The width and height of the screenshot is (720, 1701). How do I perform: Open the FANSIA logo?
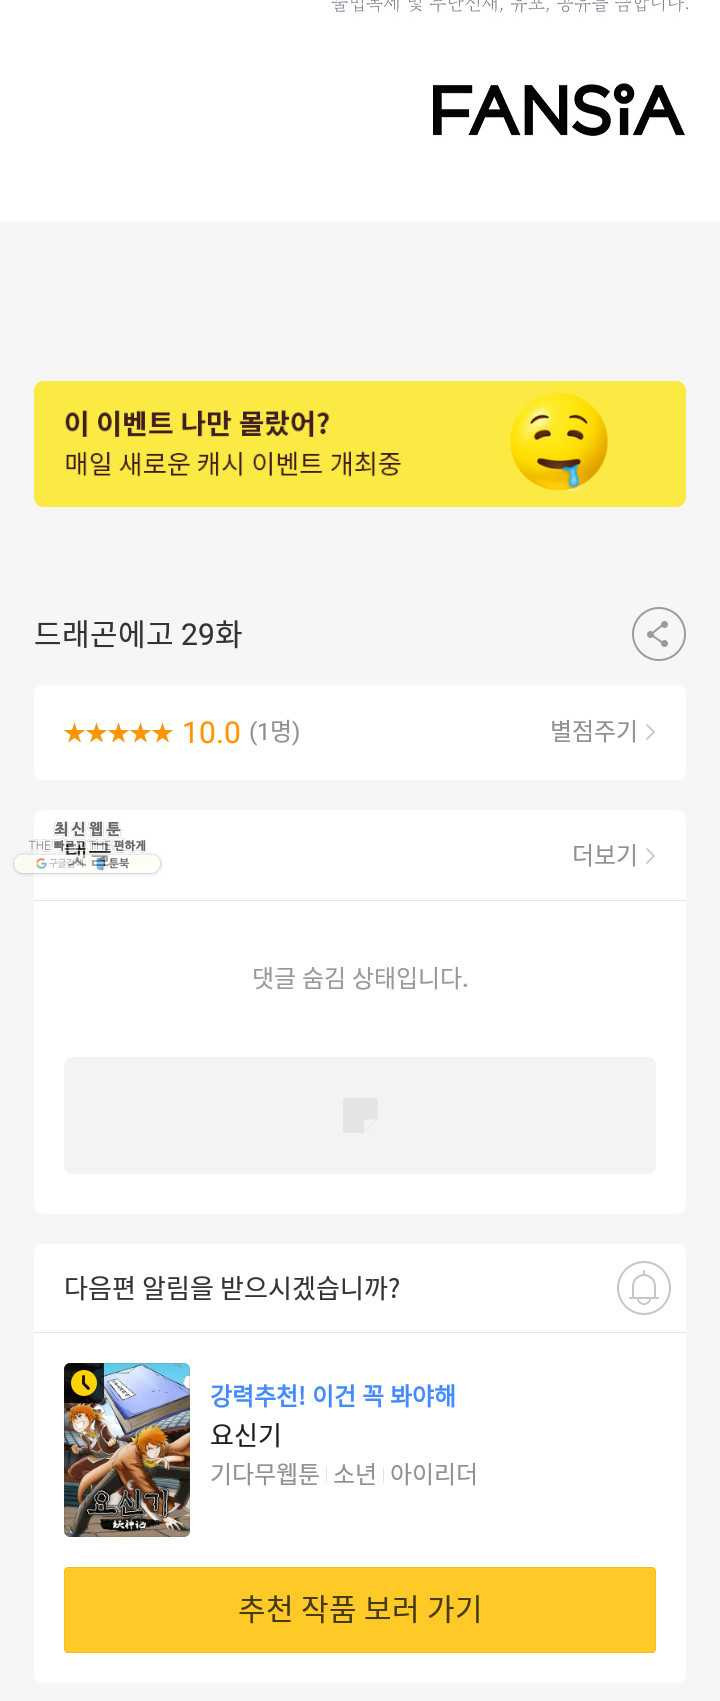[558, 110]
